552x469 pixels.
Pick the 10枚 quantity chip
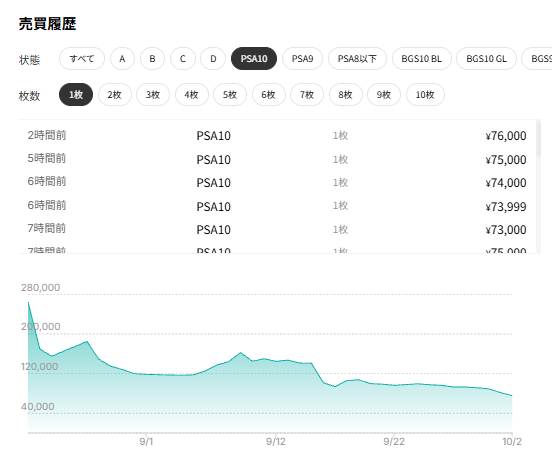tap(425, 95)
